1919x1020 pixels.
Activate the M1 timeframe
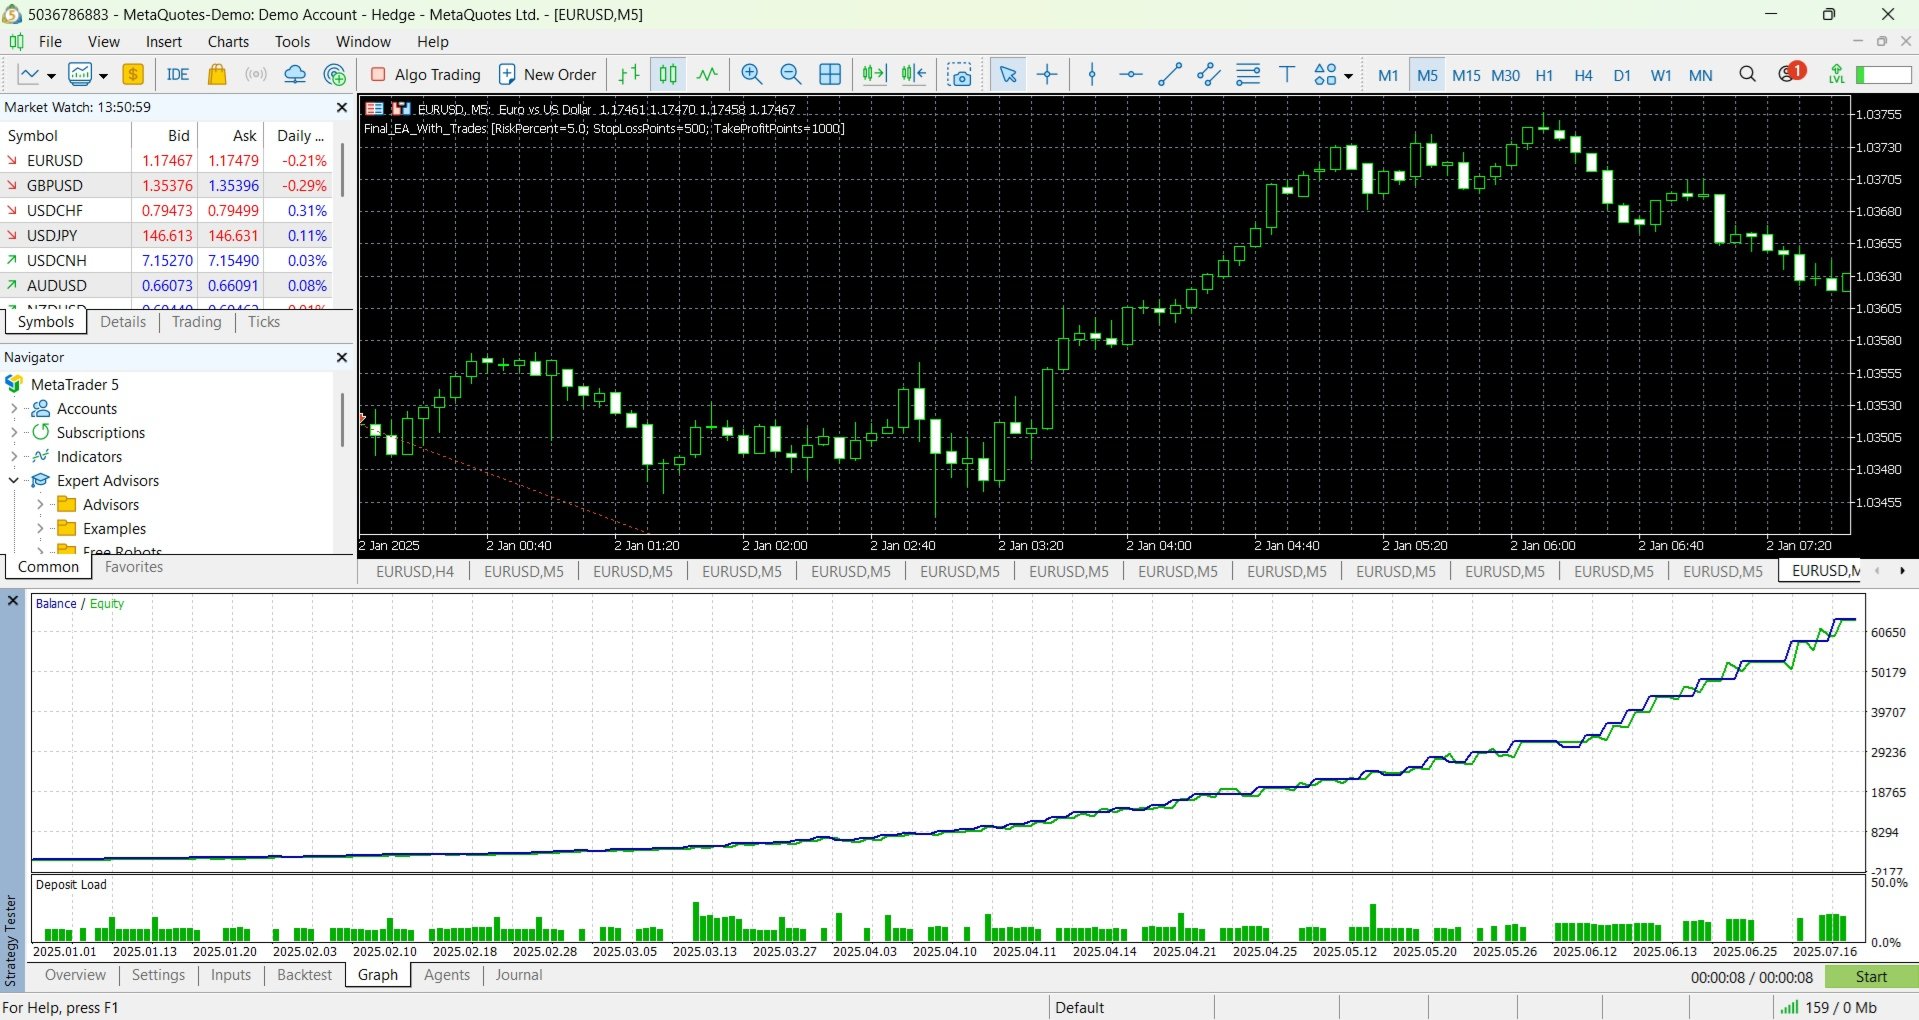tap(1388, 75)
